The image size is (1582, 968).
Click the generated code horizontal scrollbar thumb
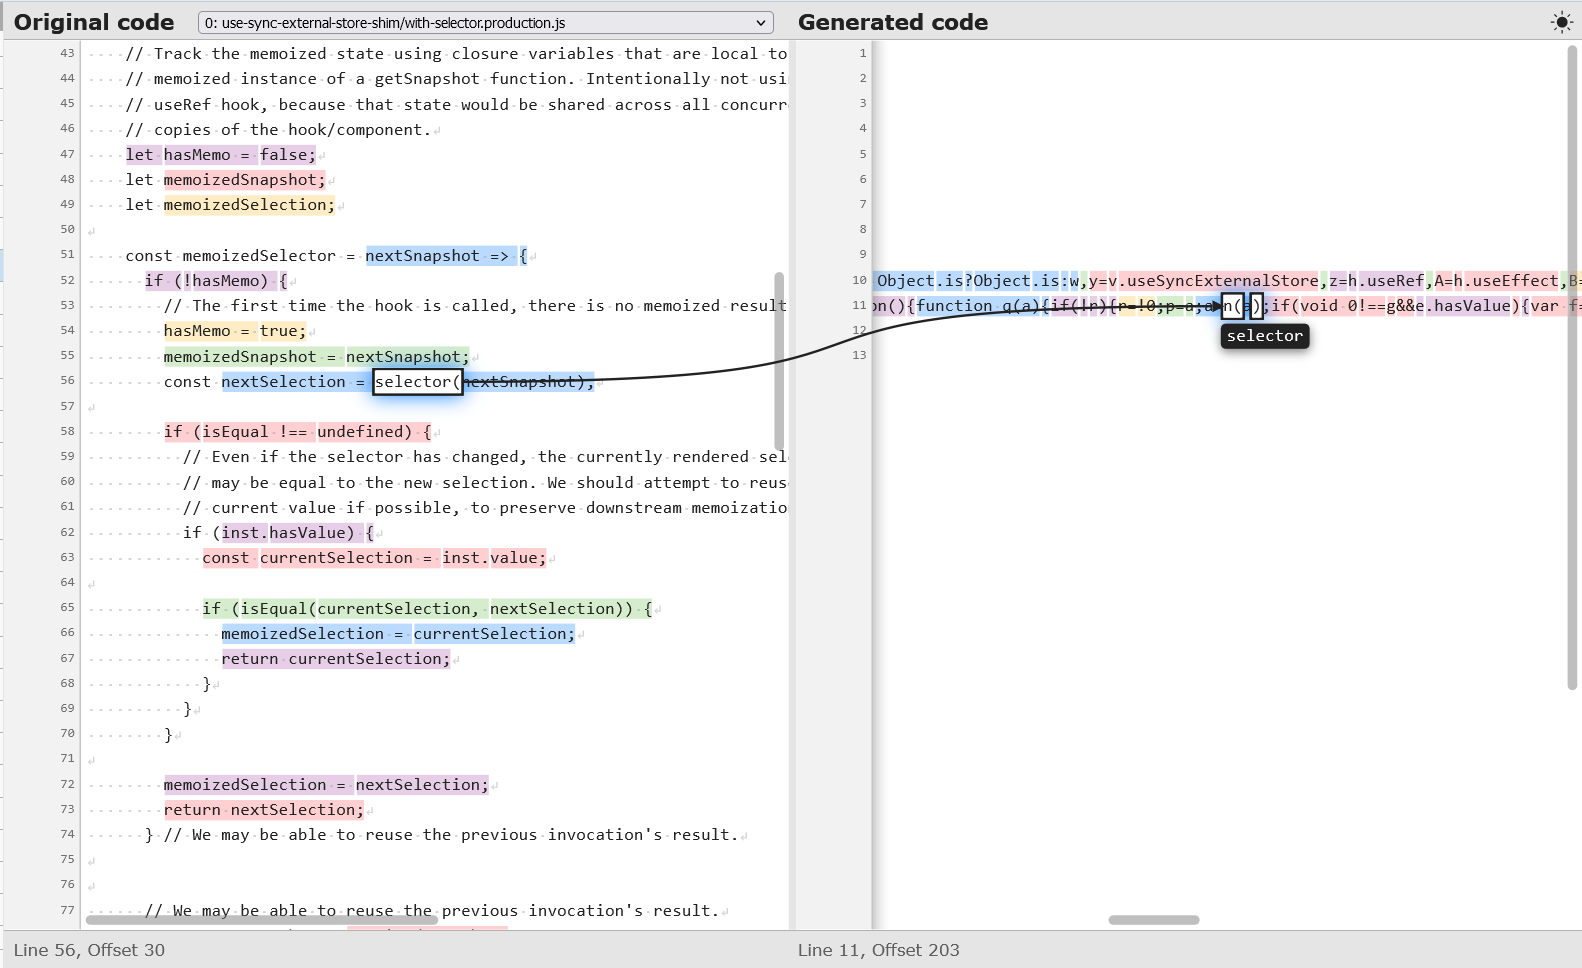coord(1154,919)
